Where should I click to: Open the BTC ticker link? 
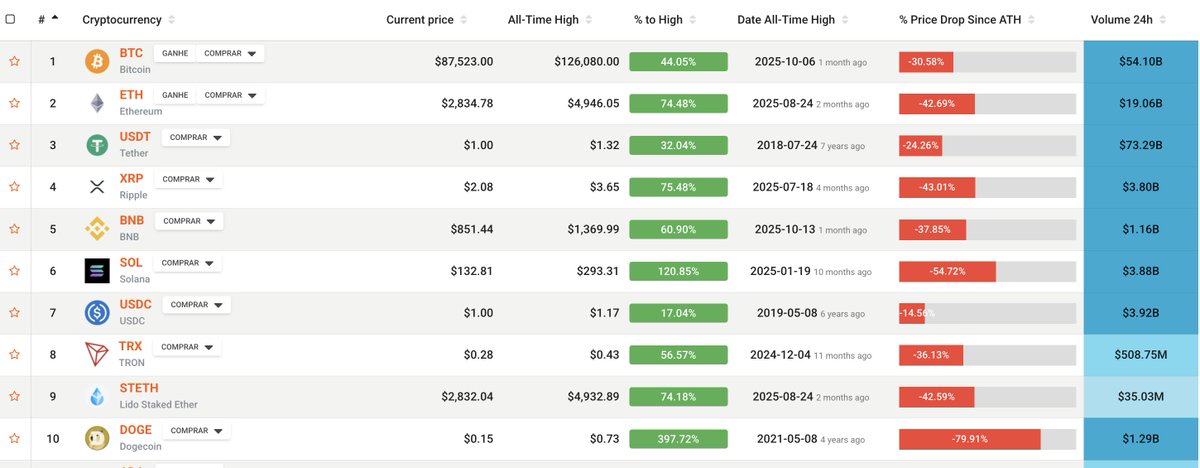point(131,53)
